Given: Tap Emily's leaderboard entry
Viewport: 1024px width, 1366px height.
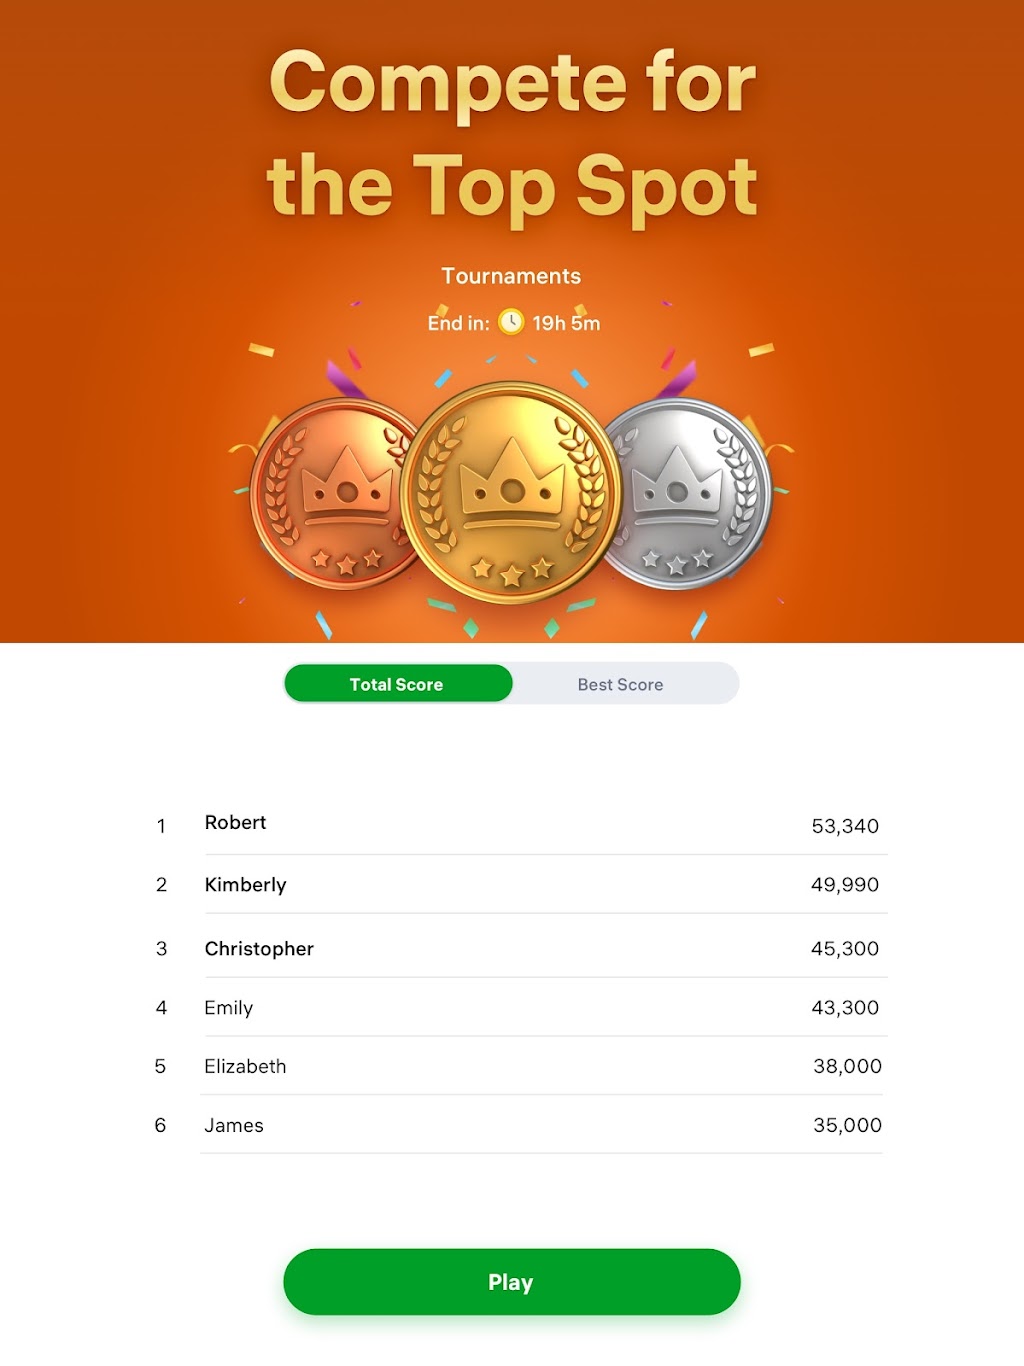Looking at the screenshot, I should pos(228,1008).
